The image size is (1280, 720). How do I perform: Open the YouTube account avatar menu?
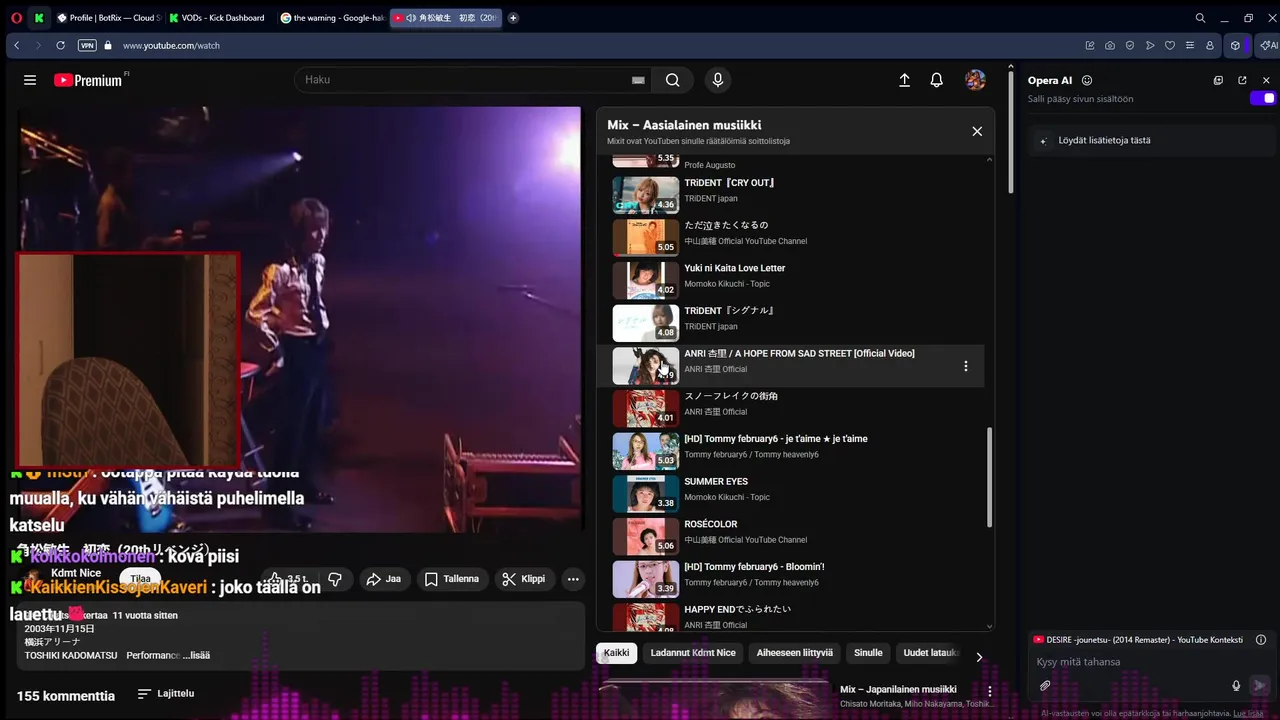[x=975, y=80]
